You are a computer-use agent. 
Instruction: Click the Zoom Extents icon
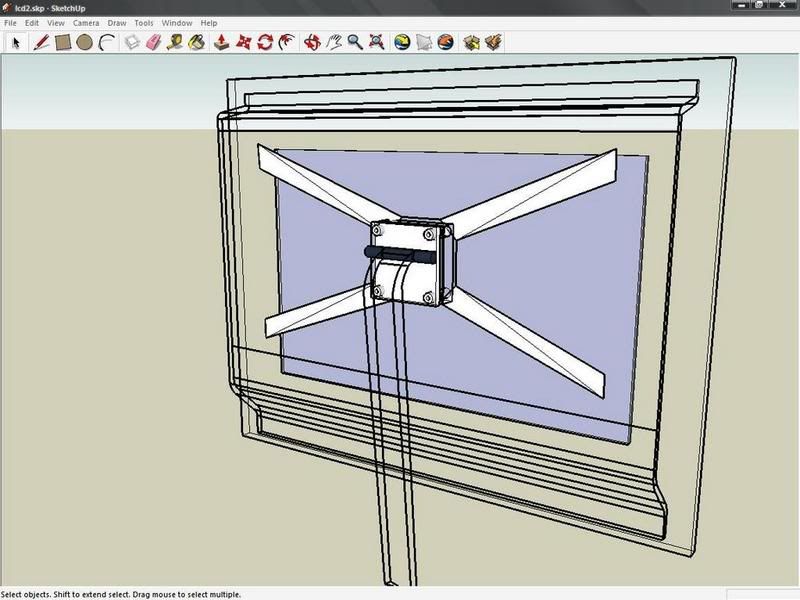(x=377, y=42)
